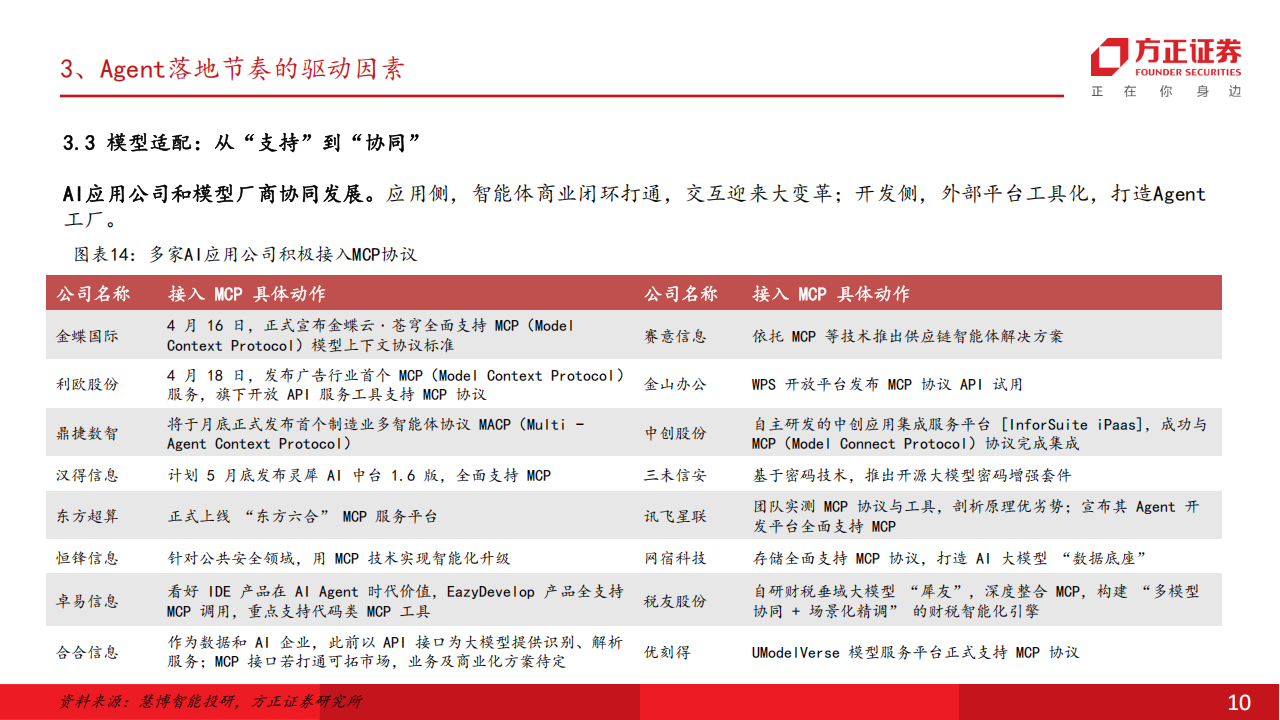The image size is (1280, 720).
Task: Click the 'WPS 开放平台发布 MCP' text
Action: 887,384
